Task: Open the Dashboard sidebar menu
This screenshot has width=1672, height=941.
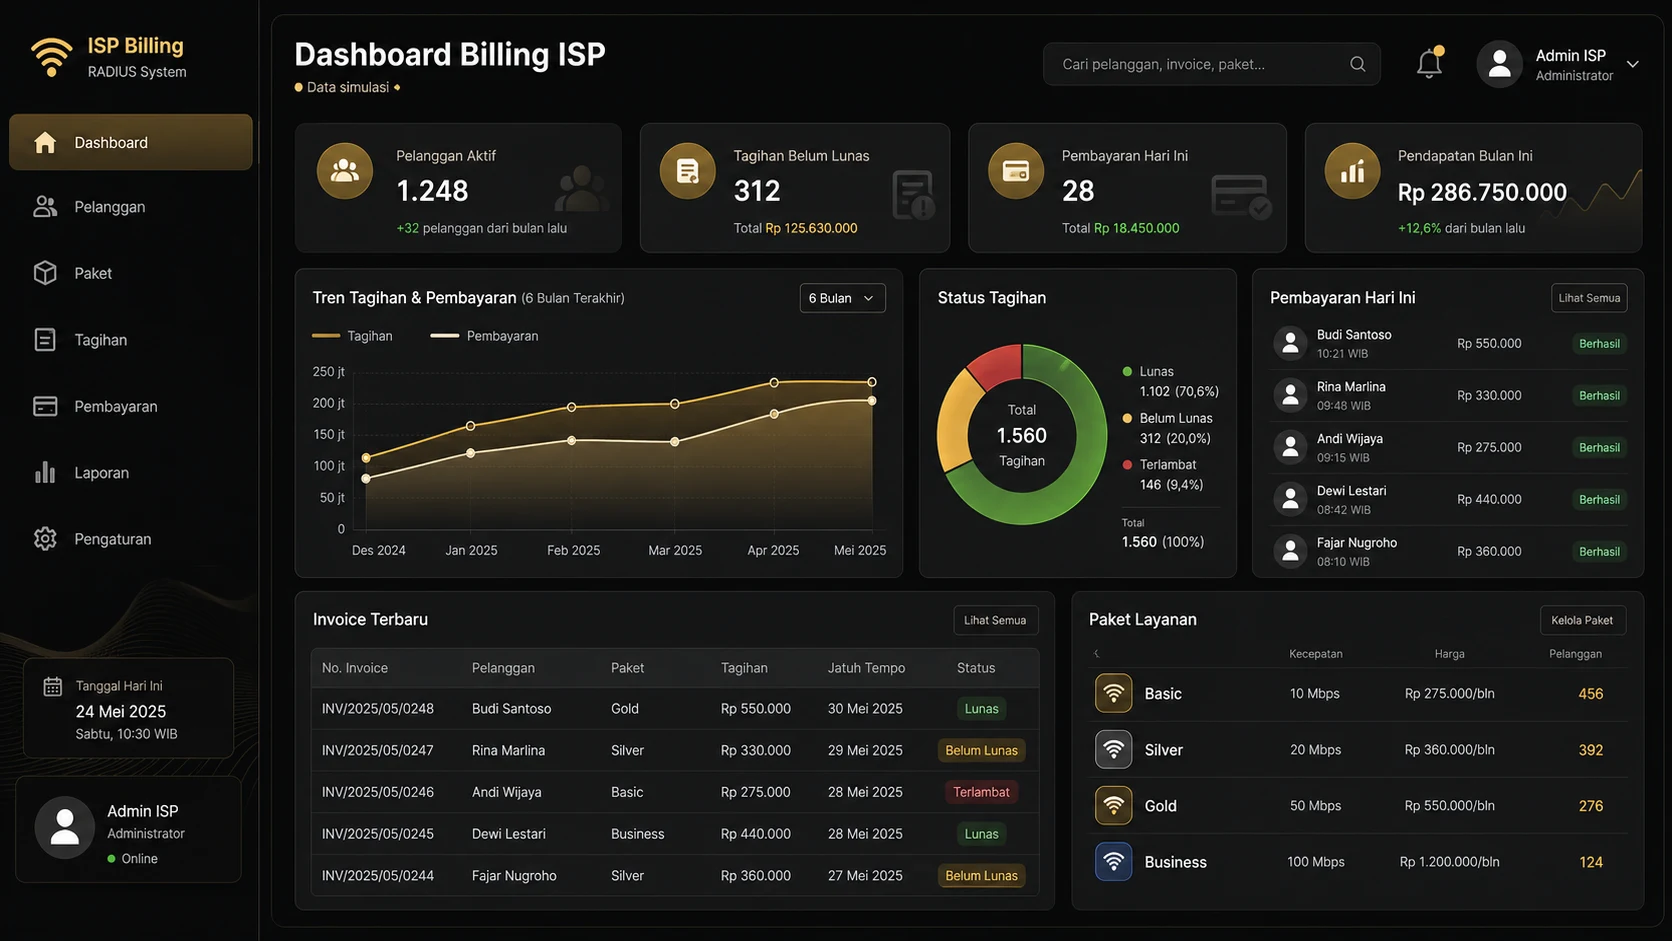Action: pyautogui.click(x=131, y=142)
